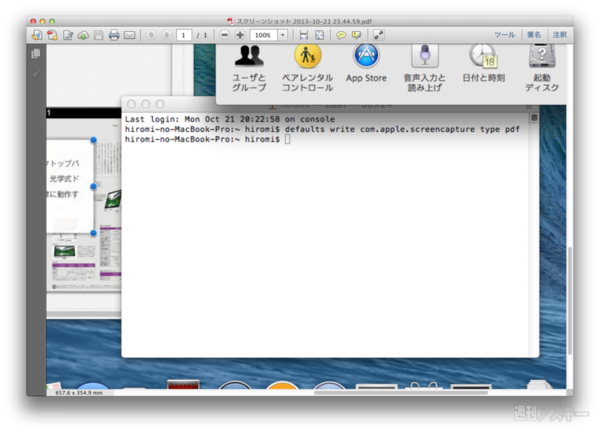Show attachments via the paperclip icon
600x433 pixels.
coord(36,73)
